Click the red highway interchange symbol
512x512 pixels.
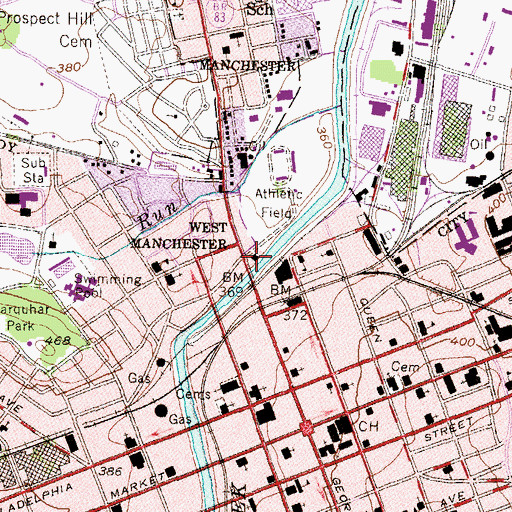click(306, 427)
